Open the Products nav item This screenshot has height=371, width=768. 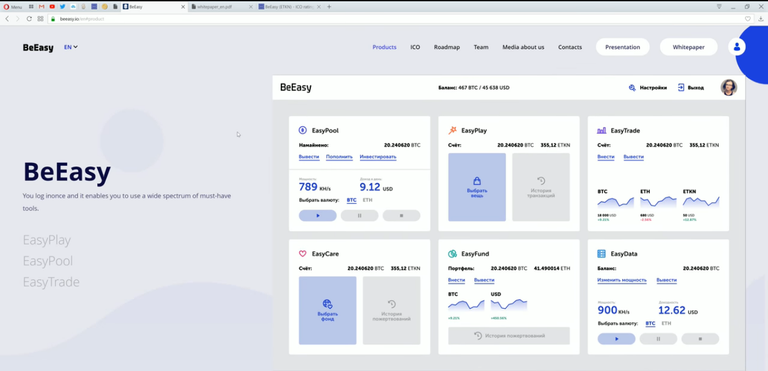pyautogui.click(x=384, y=47)
